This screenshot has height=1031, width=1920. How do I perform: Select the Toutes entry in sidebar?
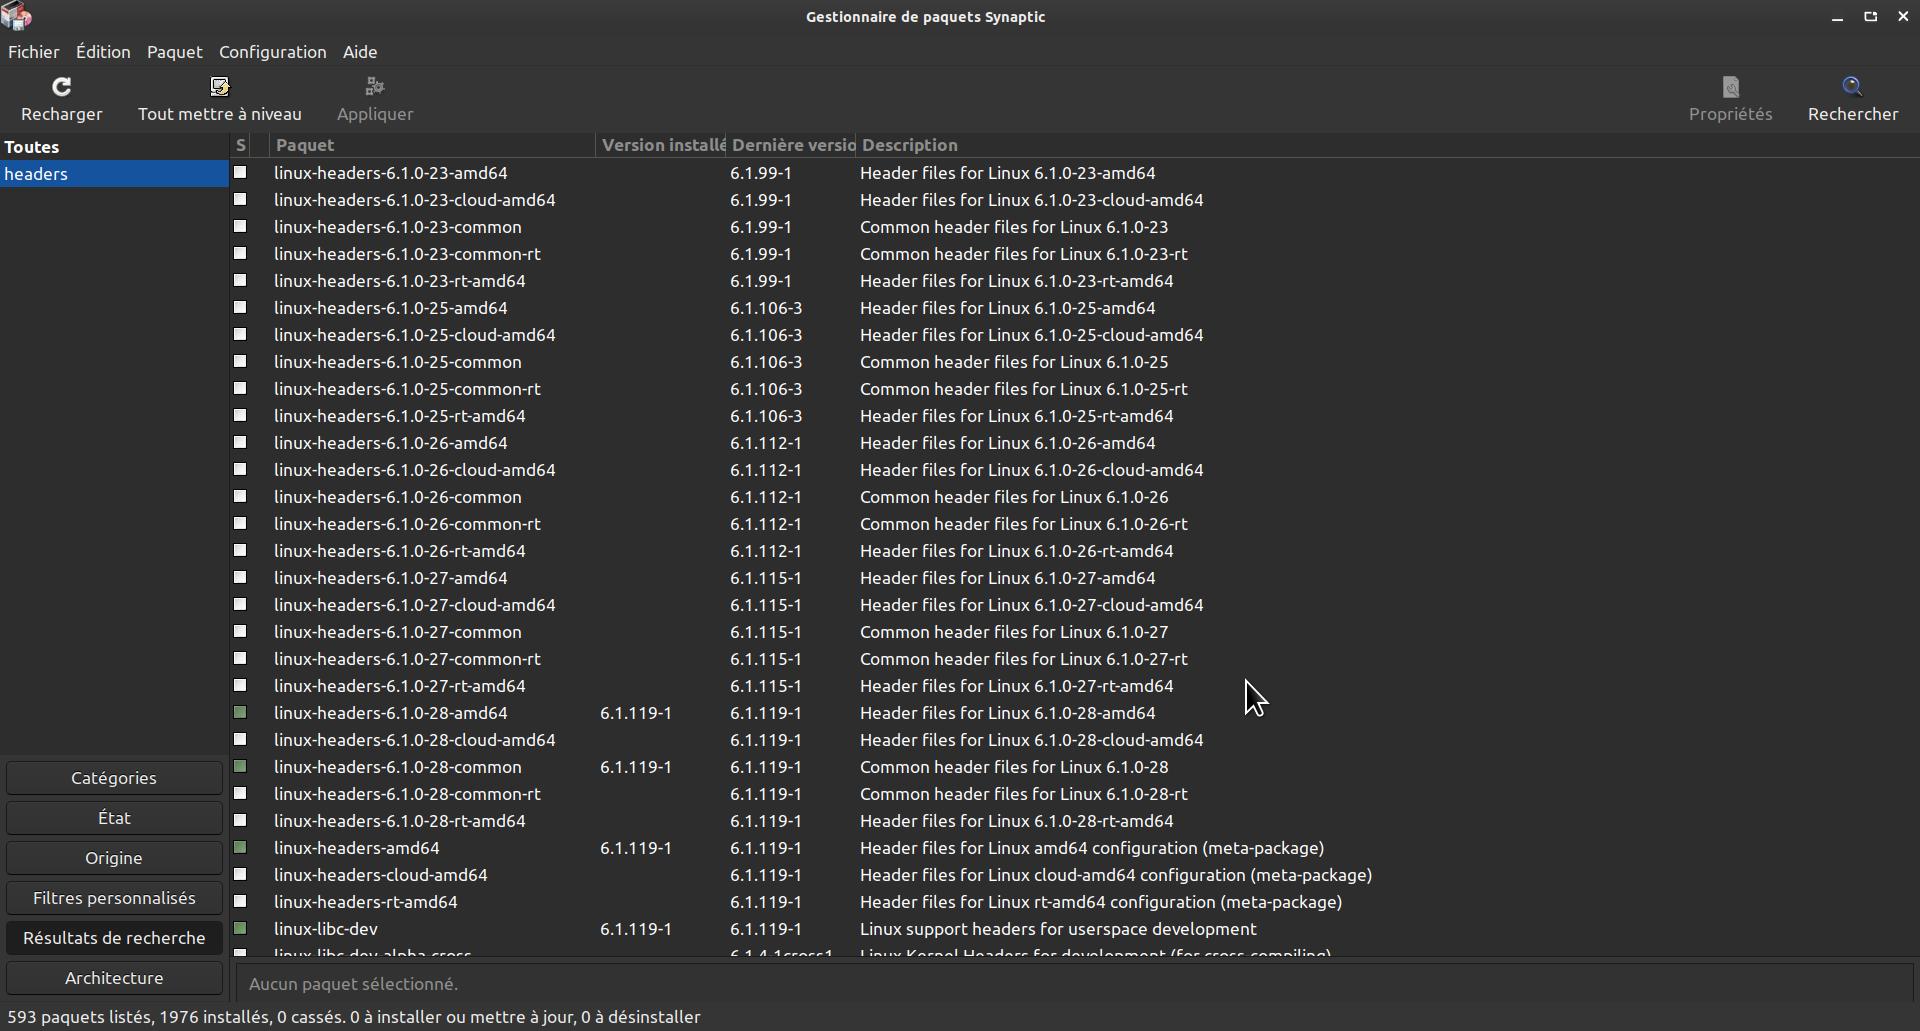(x=114, y=147)
